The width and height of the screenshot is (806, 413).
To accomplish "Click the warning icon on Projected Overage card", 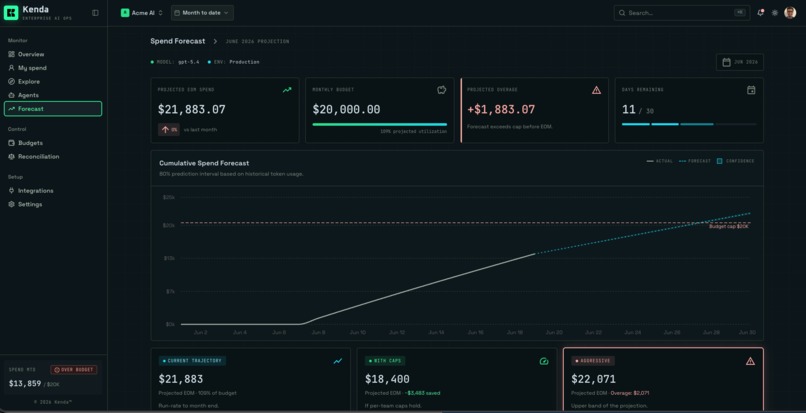I will point(596,90).
